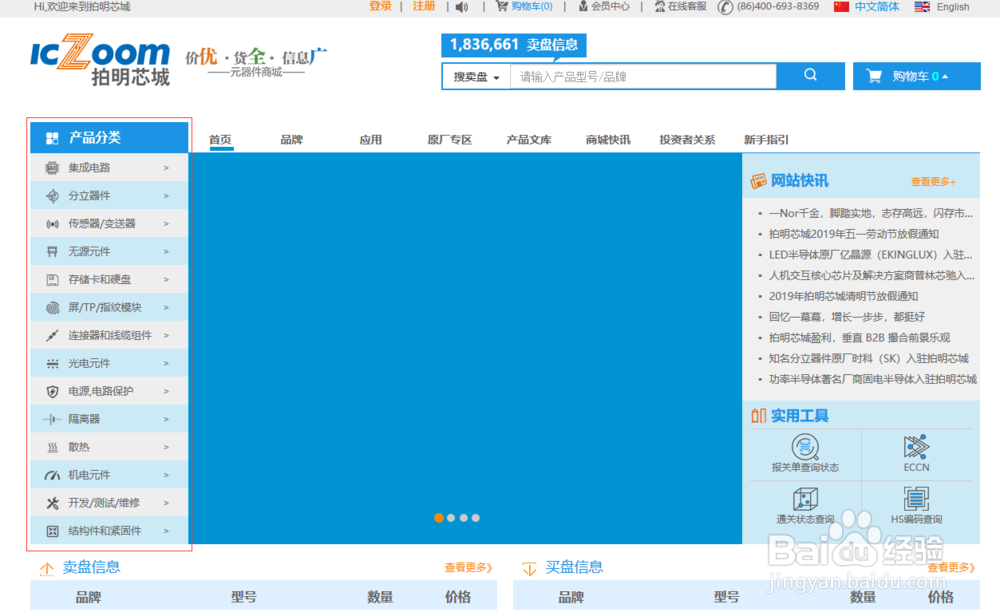Viewport: 1000px width, 616px height.
Task: Click the 传感器/变送器 sensor category icon
Action: (52, 223)
